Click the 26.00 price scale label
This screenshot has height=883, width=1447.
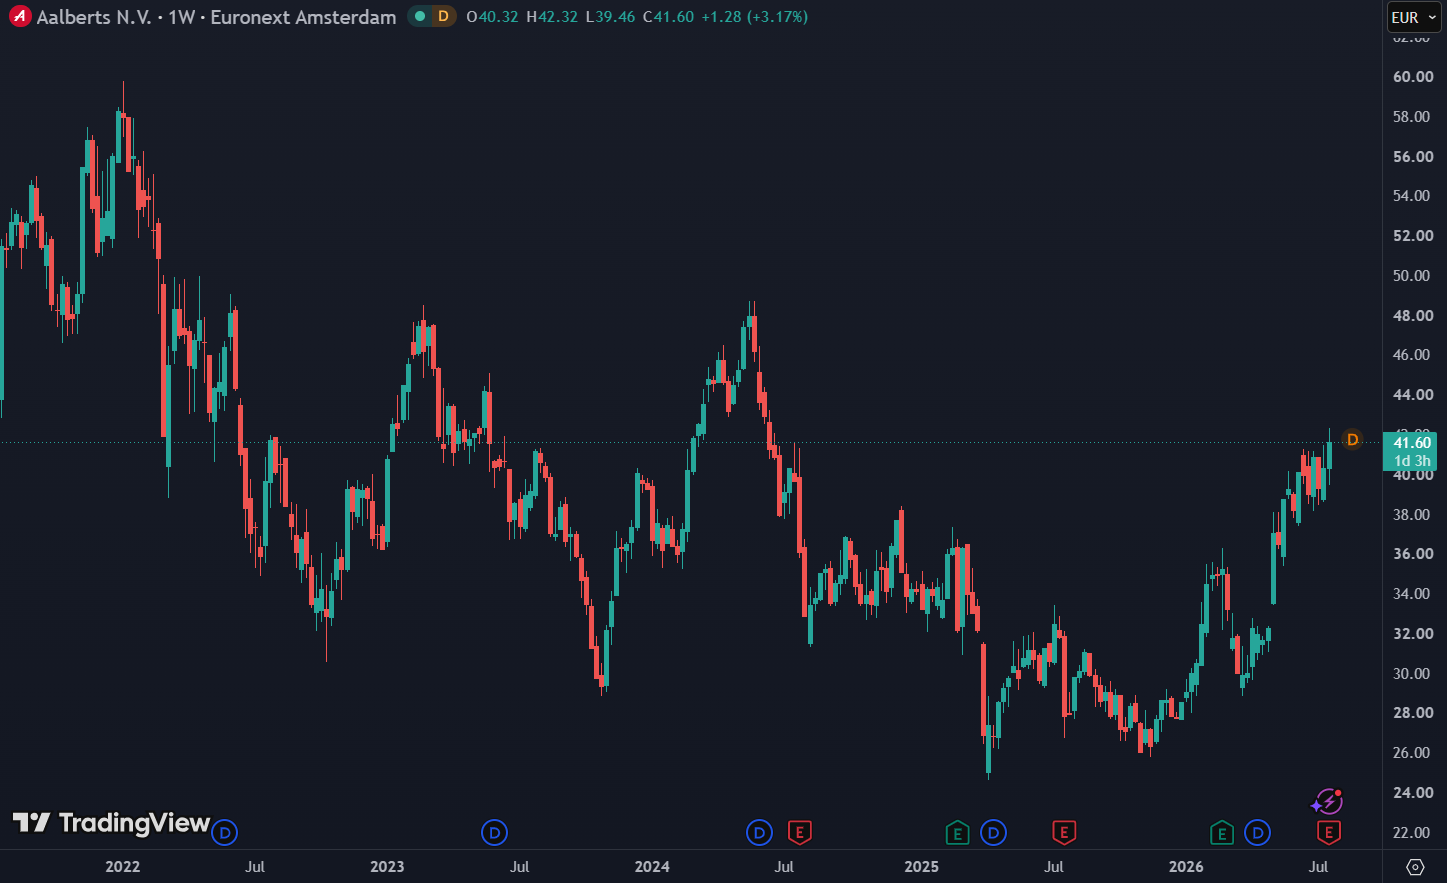[1413, 753]
